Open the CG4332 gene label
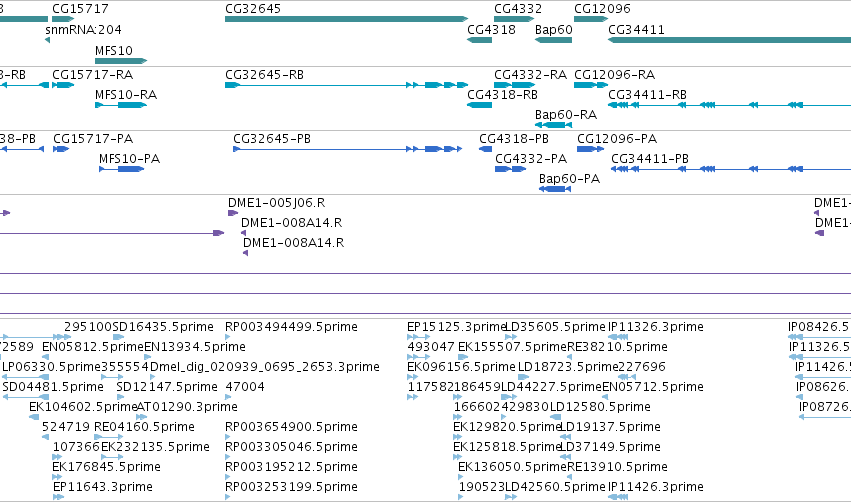This screenshot has width=851, height=502. (x=518, y=9)
